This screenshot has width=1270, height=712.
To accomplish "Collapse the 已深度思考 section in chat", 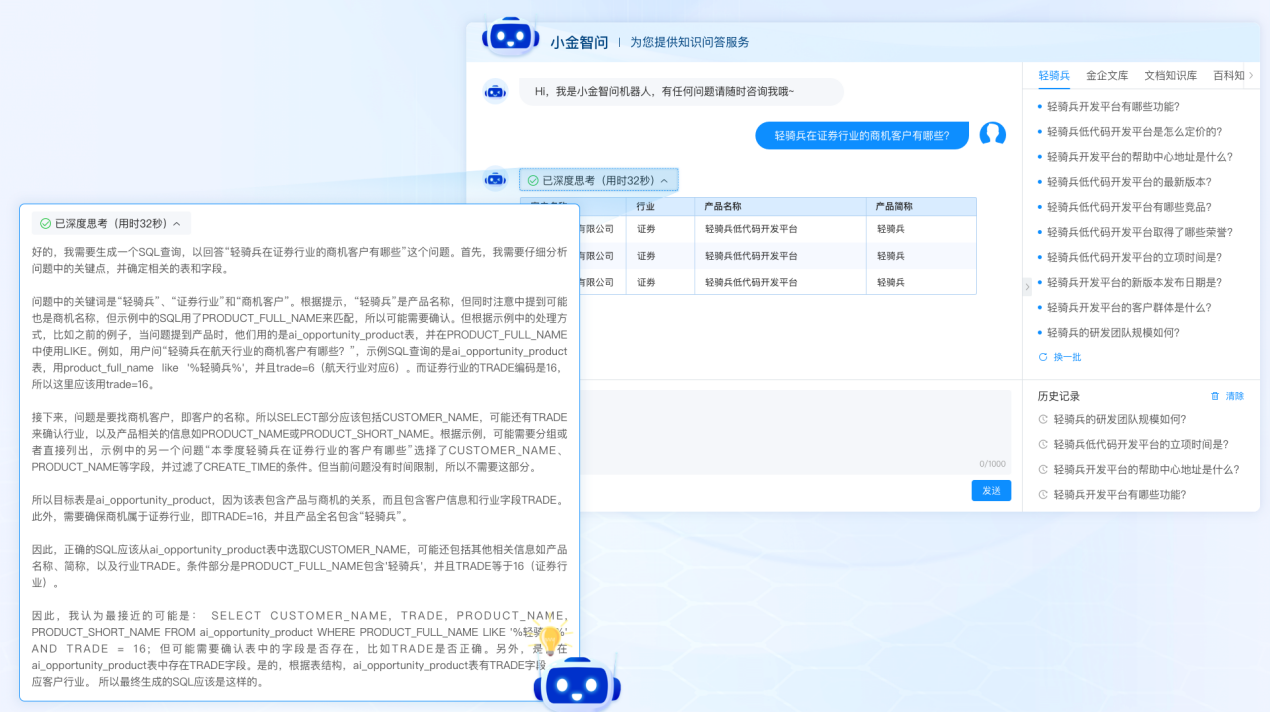I will pos(664,181).
